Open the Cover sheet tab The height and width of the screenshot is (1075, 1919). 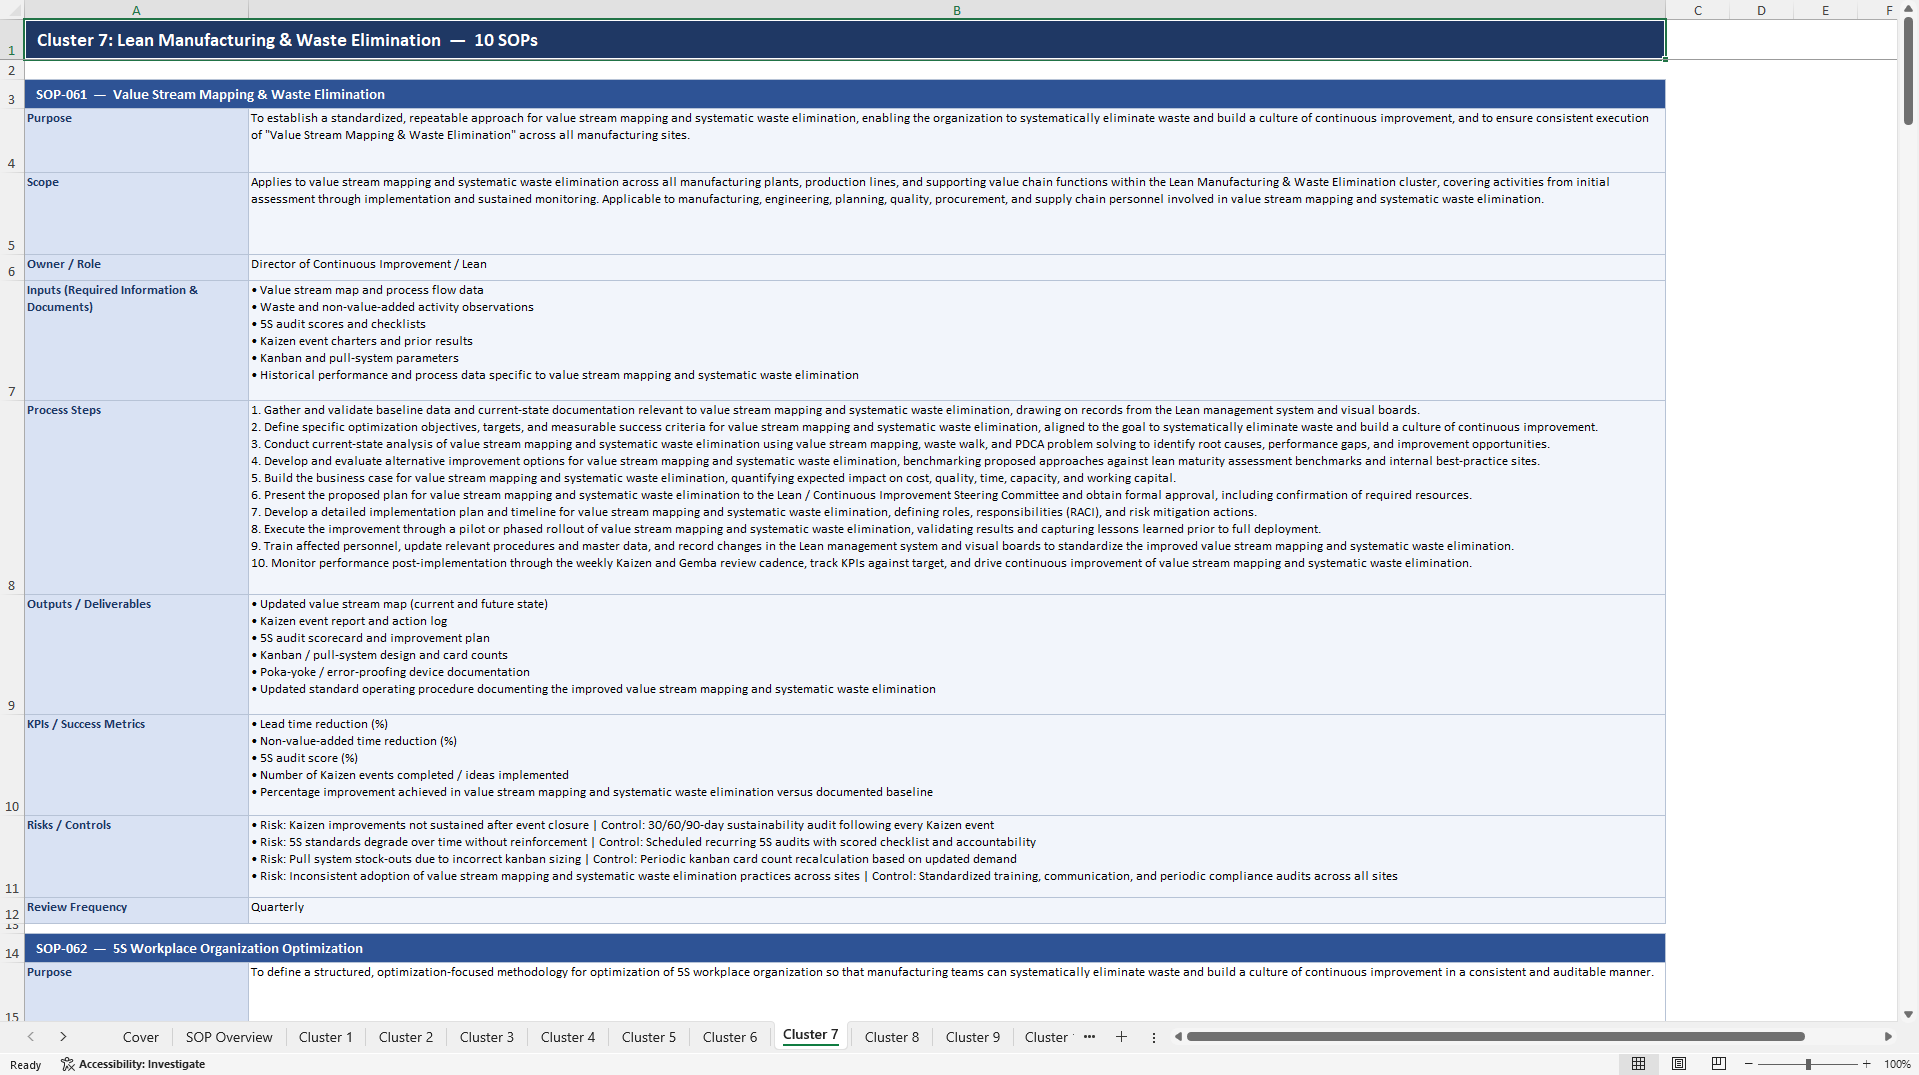[x=140, y=1037]
